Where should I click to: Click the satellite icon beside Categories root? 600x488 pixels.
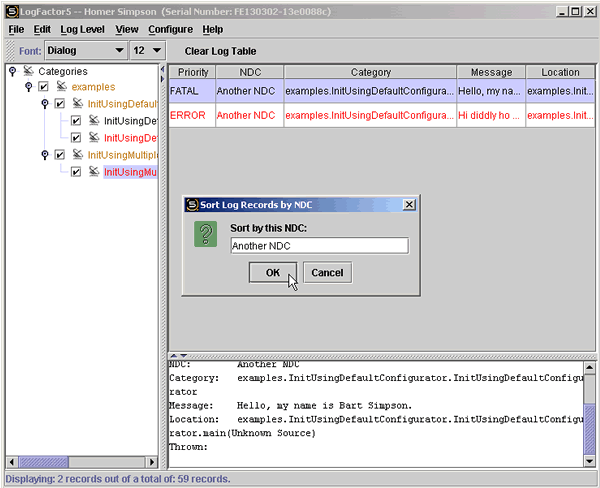click(x=28, y=71)
